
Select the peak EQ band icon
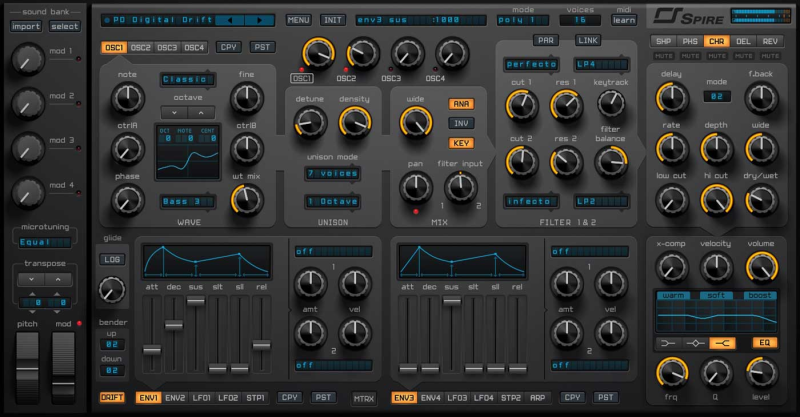pyautogui.click(x=695, y=343)
